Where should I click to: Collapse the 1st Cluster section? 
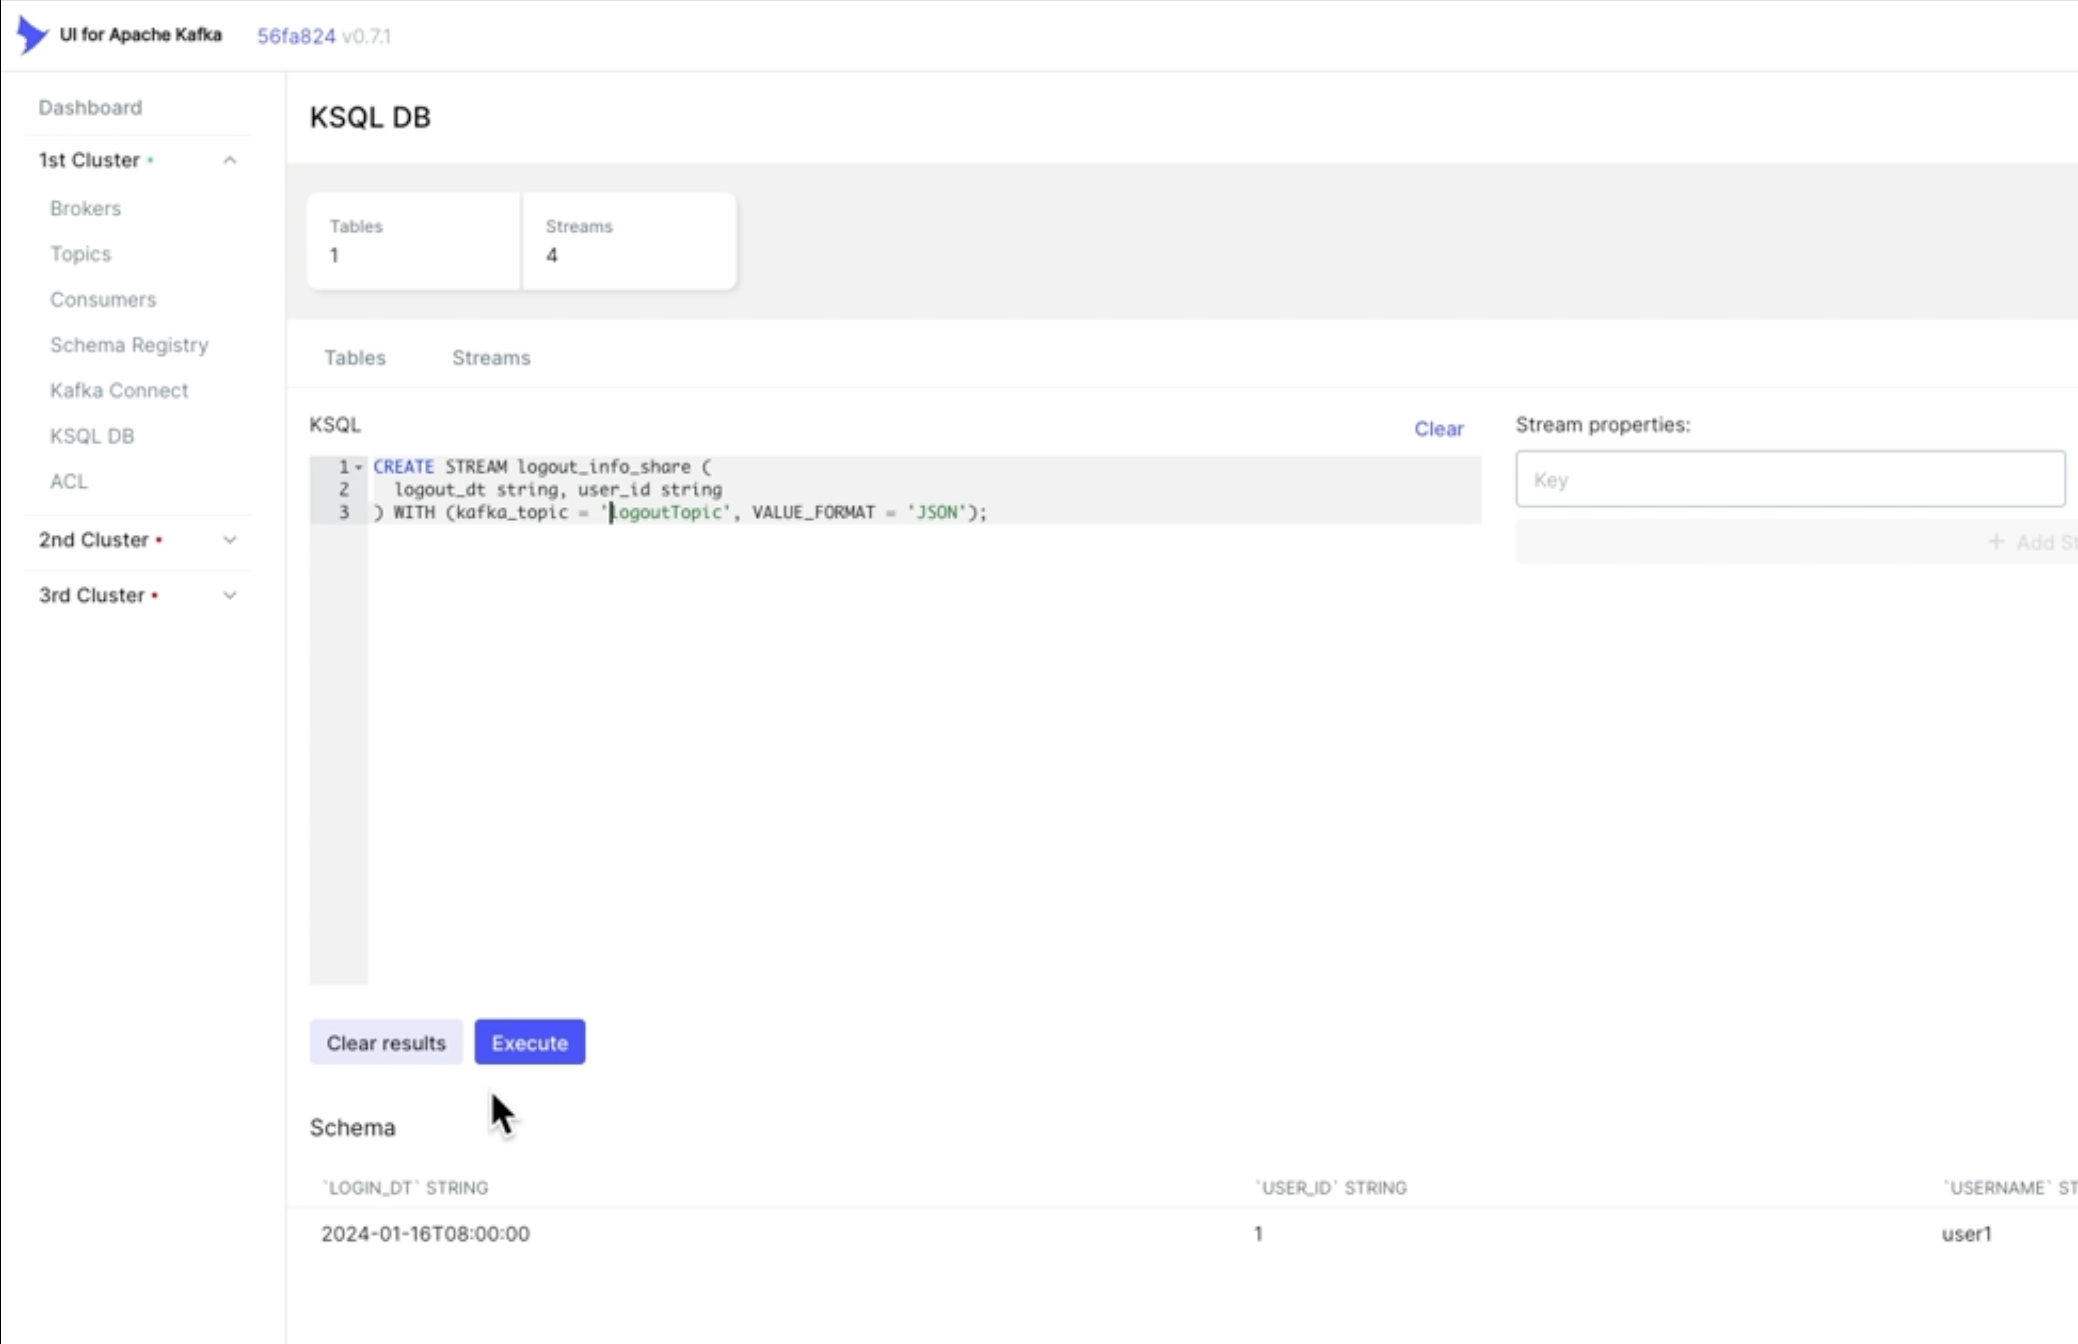pos(229,160)
